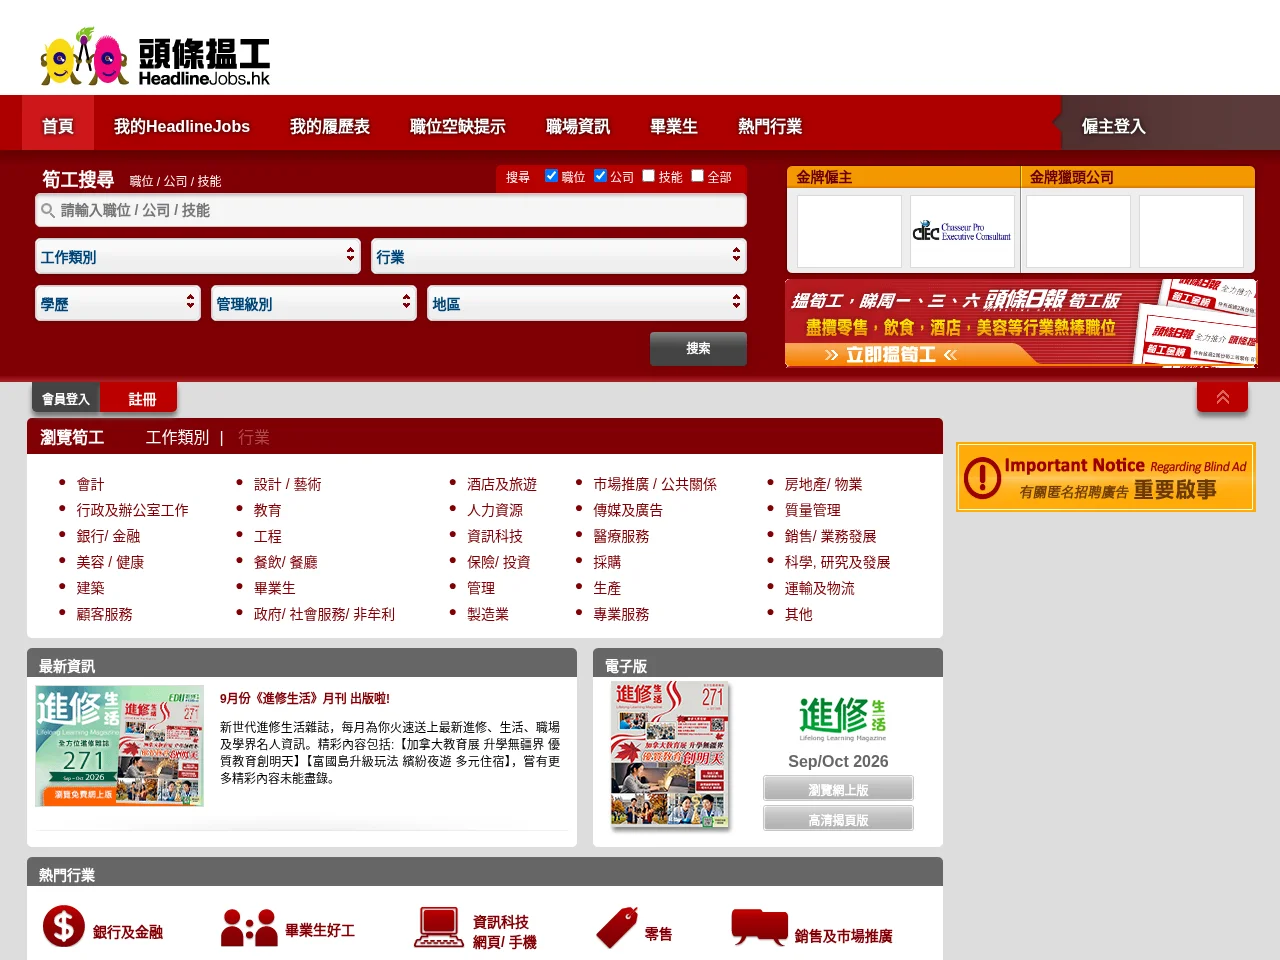The width and height of the screenshot is (1280, 960).
Task: Open the 9月份《進修生活》月刊 headline link
Action: pyautogui.click(x=305, y=698)
